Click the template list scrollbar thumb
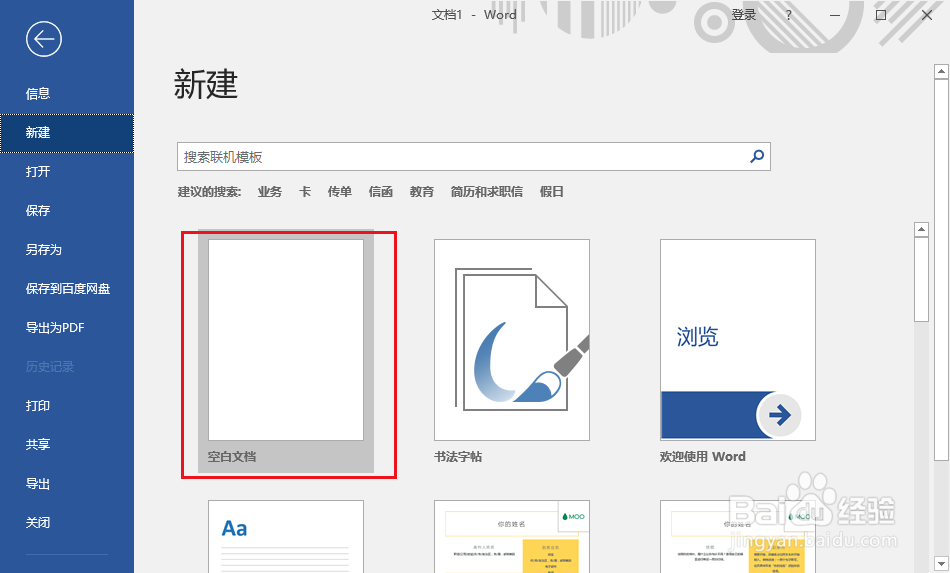 pos(921,279)
